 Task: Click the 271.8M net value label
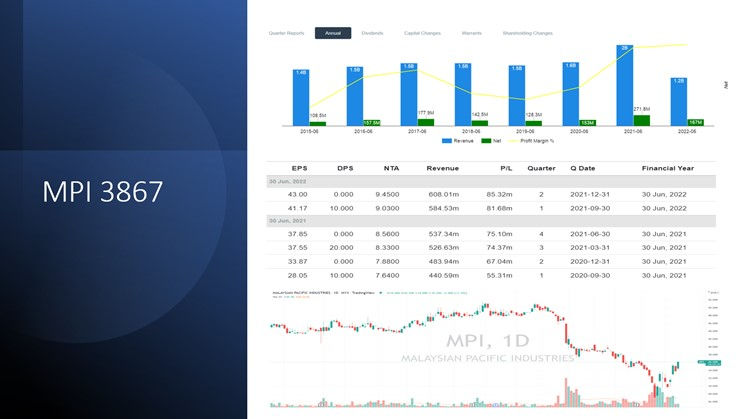(642, 109)
